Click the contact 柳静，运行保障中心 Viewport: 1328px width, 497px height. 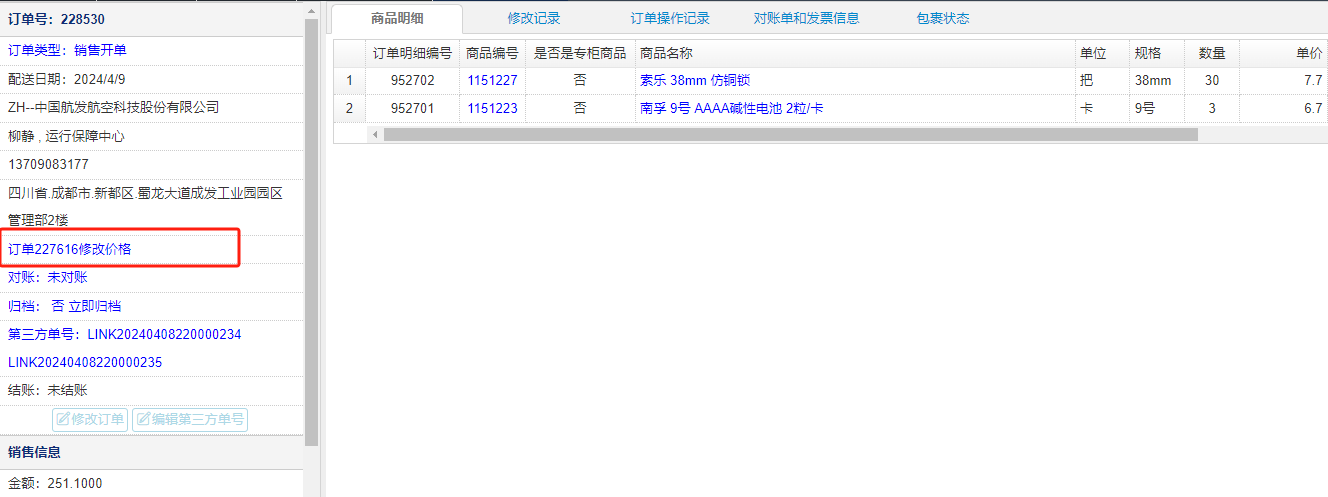[x=66, y=136]
